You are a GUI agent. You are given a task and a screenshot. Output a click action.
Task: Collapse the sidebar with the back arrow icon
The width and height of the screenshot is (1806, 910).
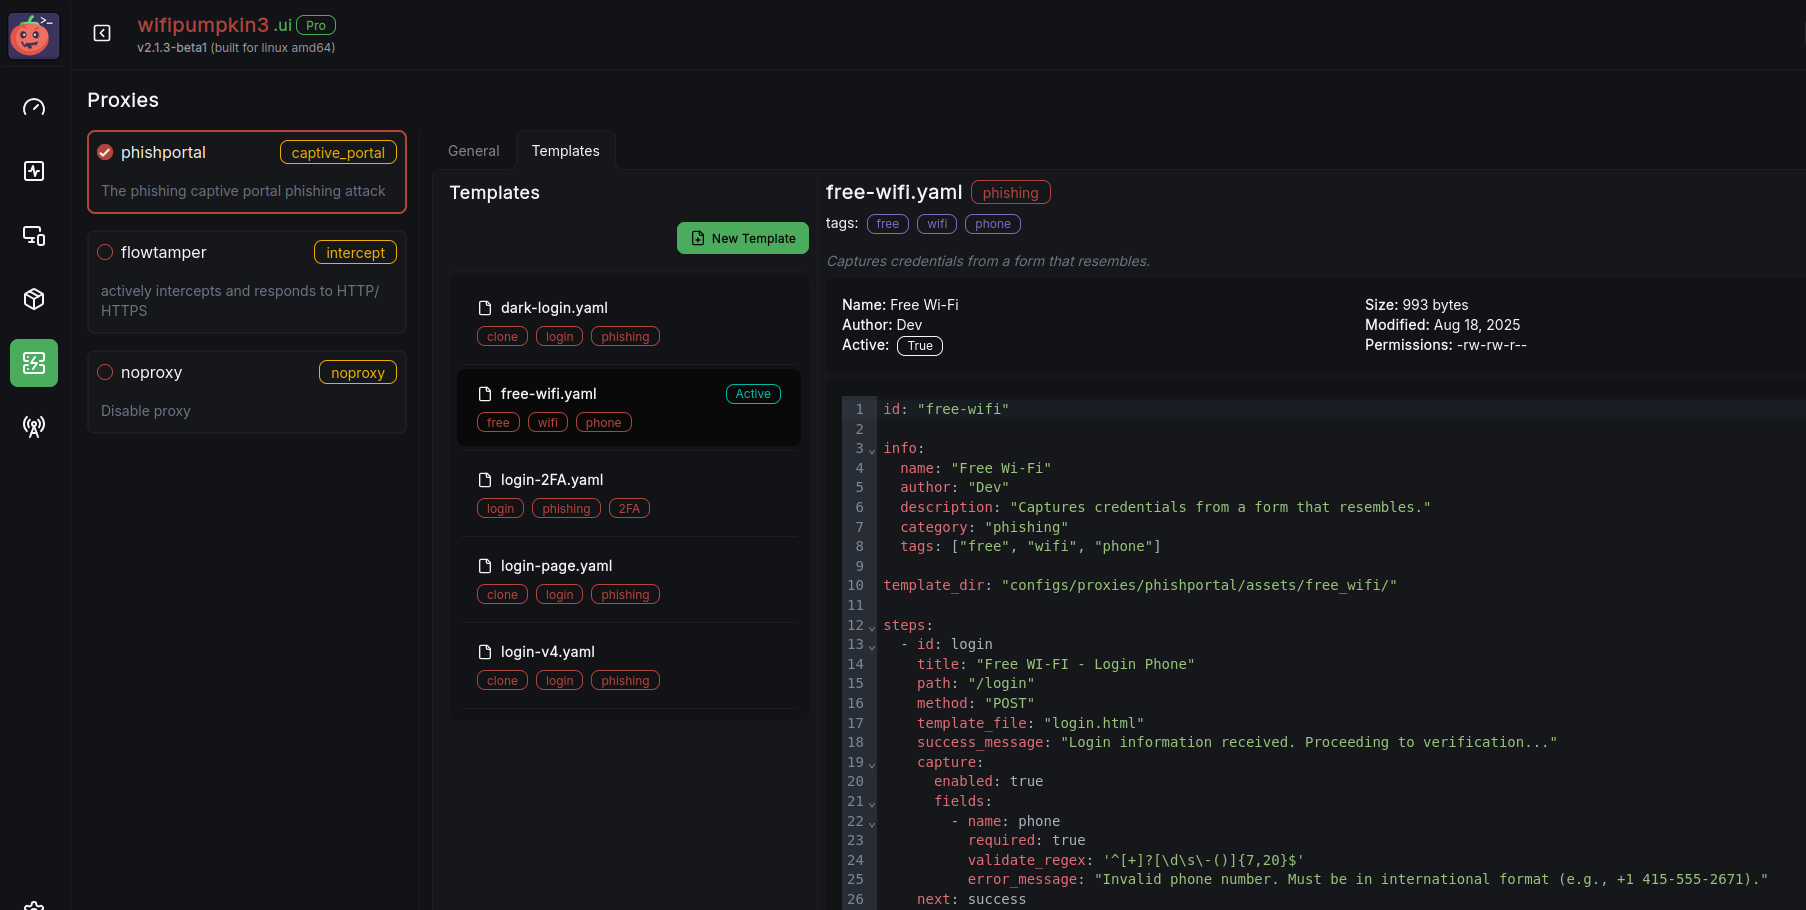pos(102,33)
